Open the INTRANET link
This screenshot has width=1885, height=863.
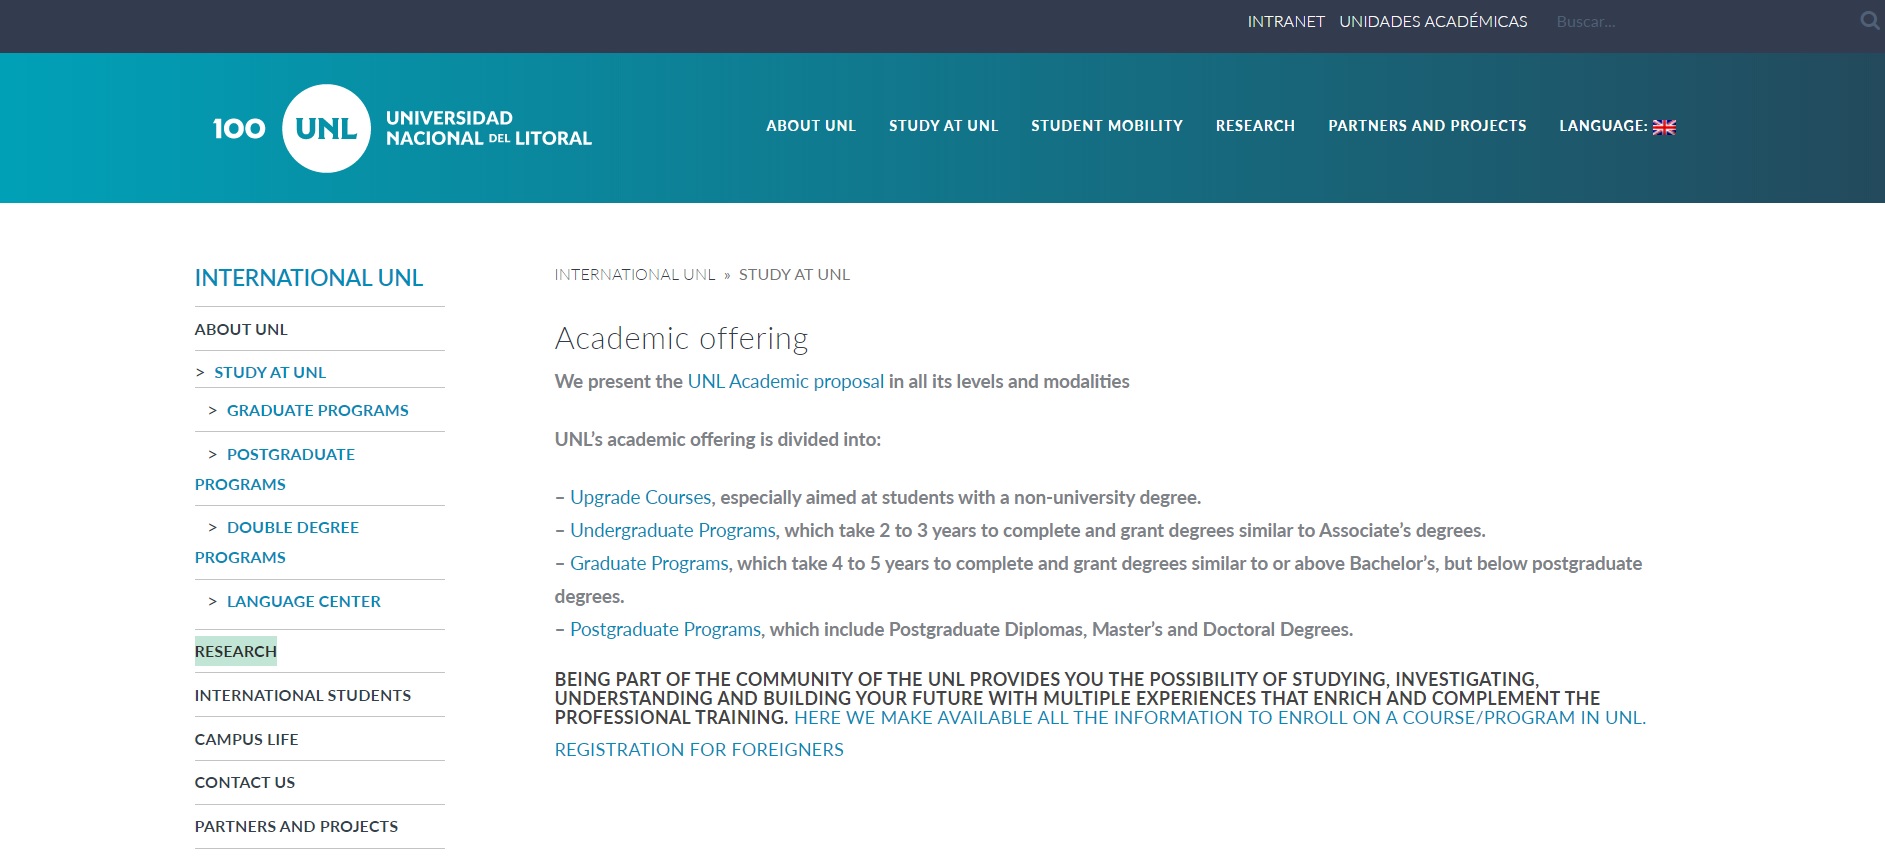click(1285, 22)
